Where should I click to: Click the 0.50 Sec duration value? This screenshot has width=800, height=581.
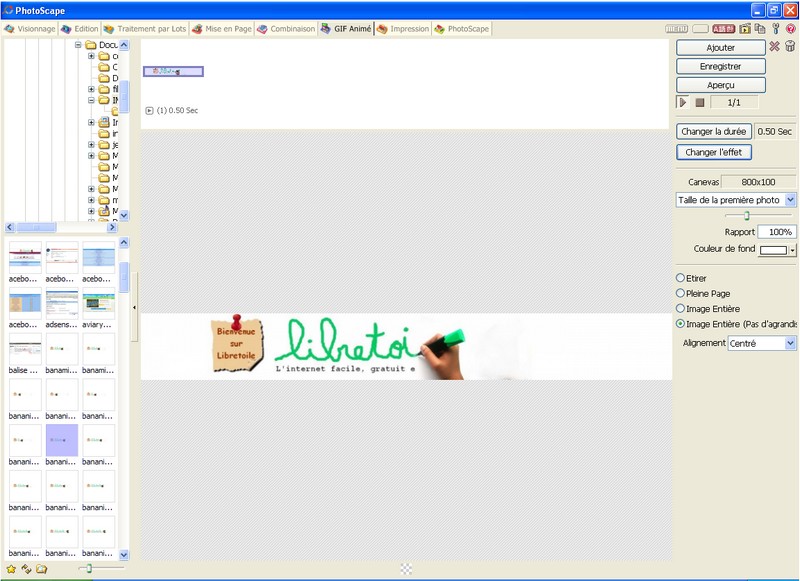774,132
